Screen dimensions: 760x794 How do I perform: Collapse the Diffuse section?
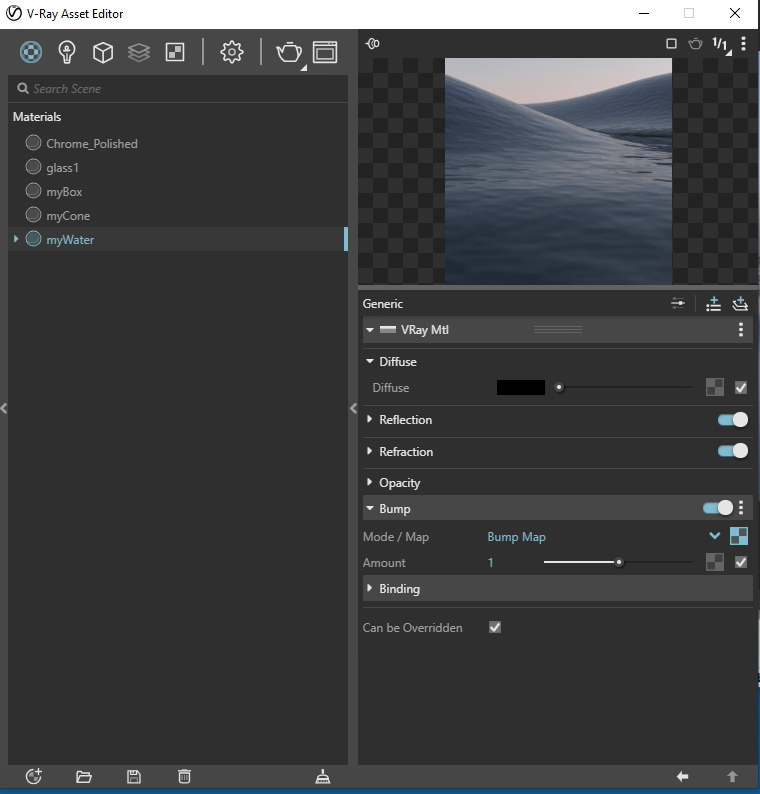pos(370,361)
